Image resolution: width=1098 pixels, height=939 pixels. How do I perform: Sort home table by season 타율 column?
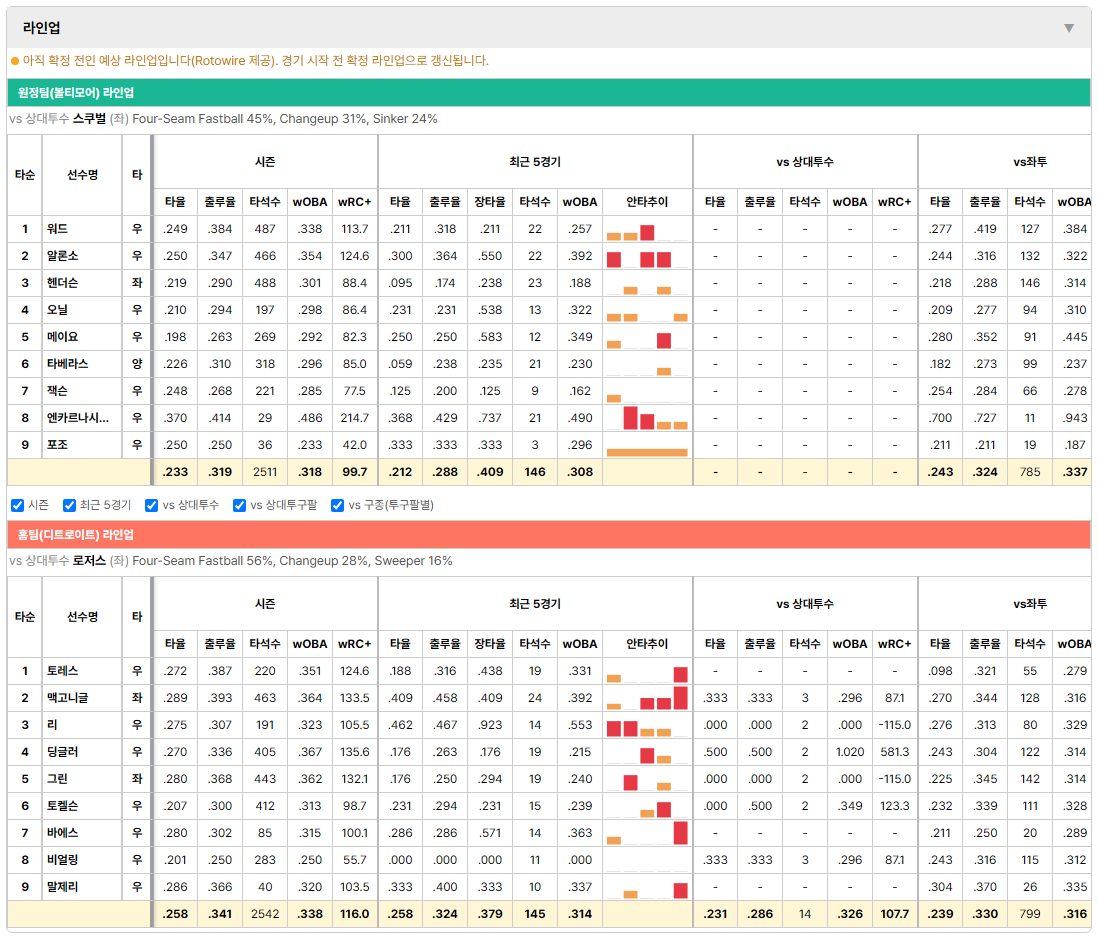click(x=175, y=644)
